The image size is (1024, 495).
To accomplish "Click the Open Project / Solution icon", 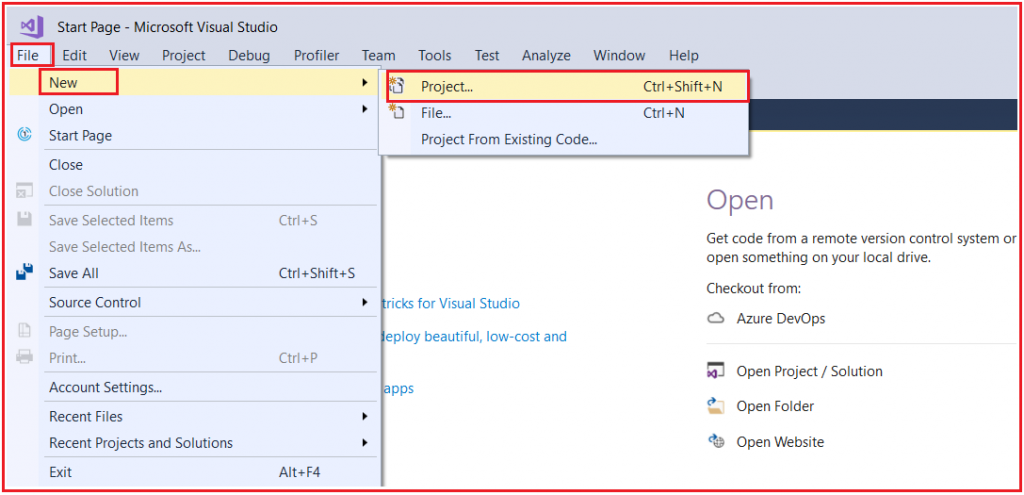I will pyautogui.click(x=716, y=371).
